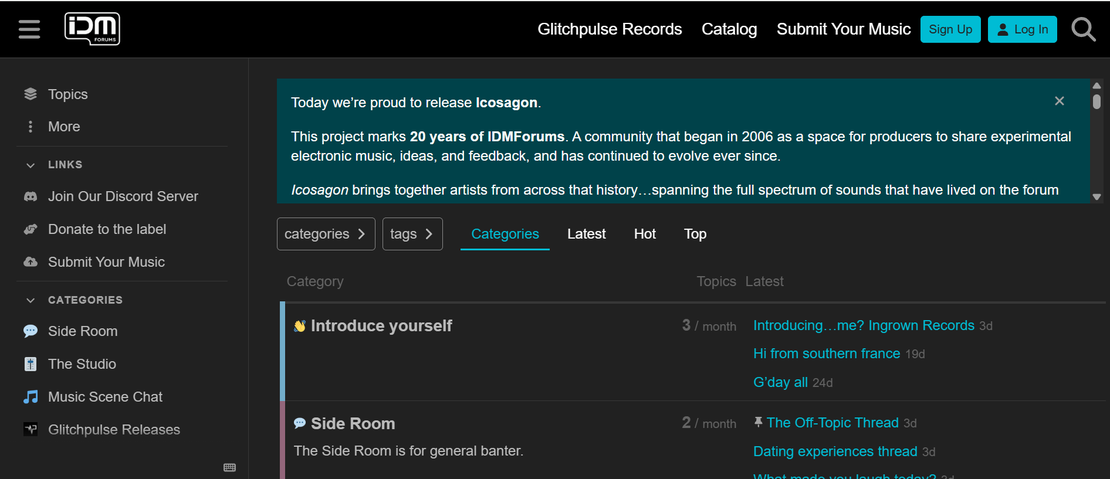Viewport: 1110px width, 479px height.
Task: Open topic Hi from southern france
Action: pyautogui.click(x=826, y=353)
